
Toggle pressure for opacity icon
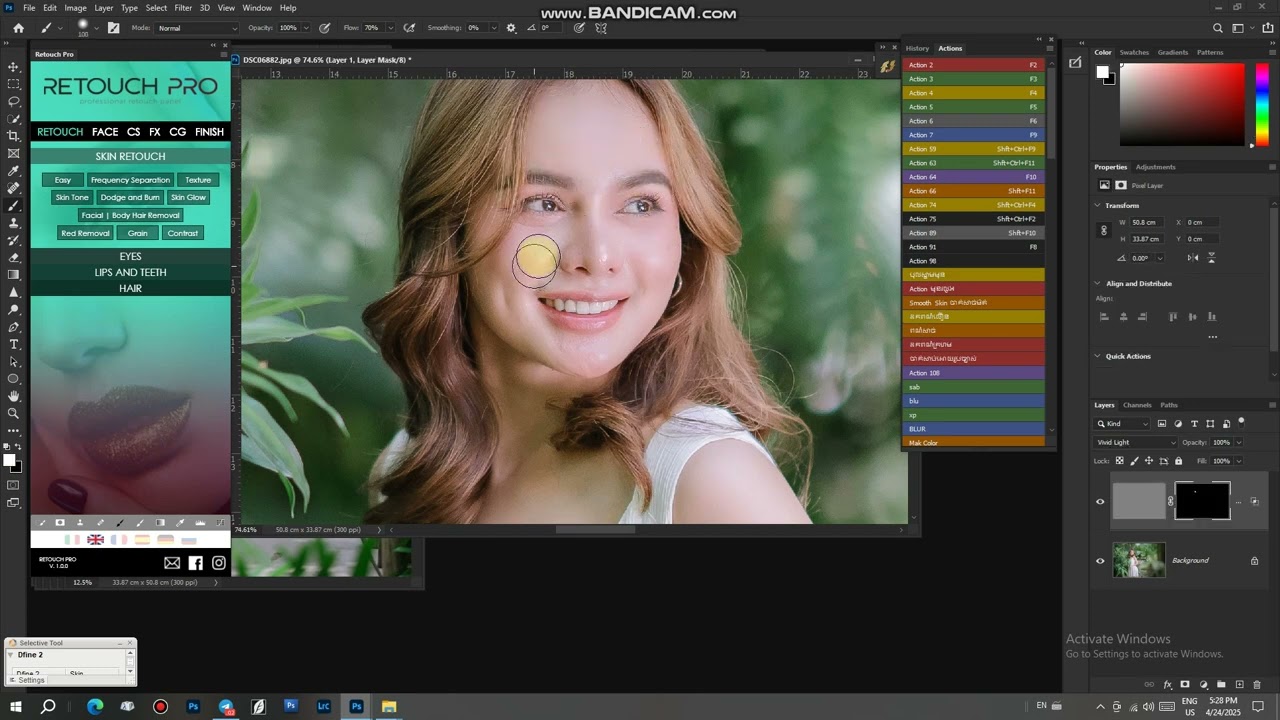pyautogui.click(x=325, y=28)
